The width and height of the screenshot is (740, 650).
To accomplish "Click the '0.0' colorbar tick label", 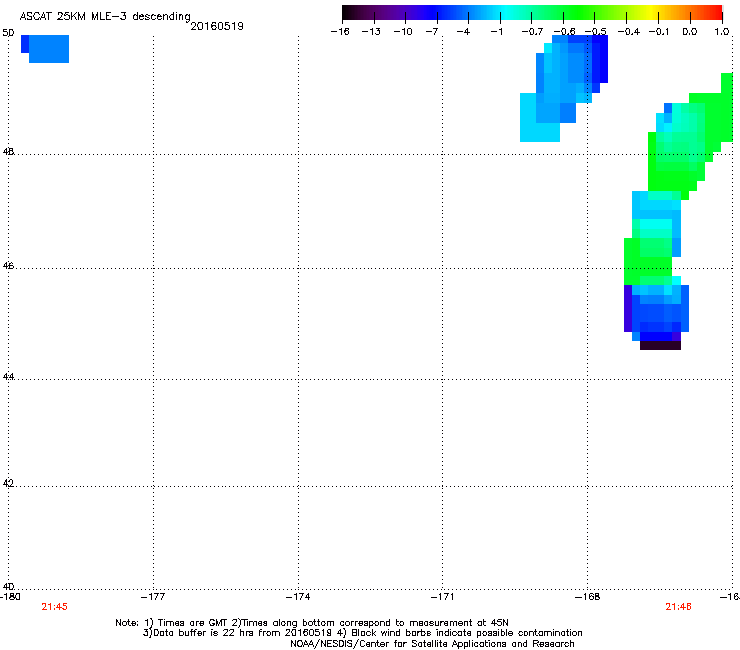I will 690,32.
